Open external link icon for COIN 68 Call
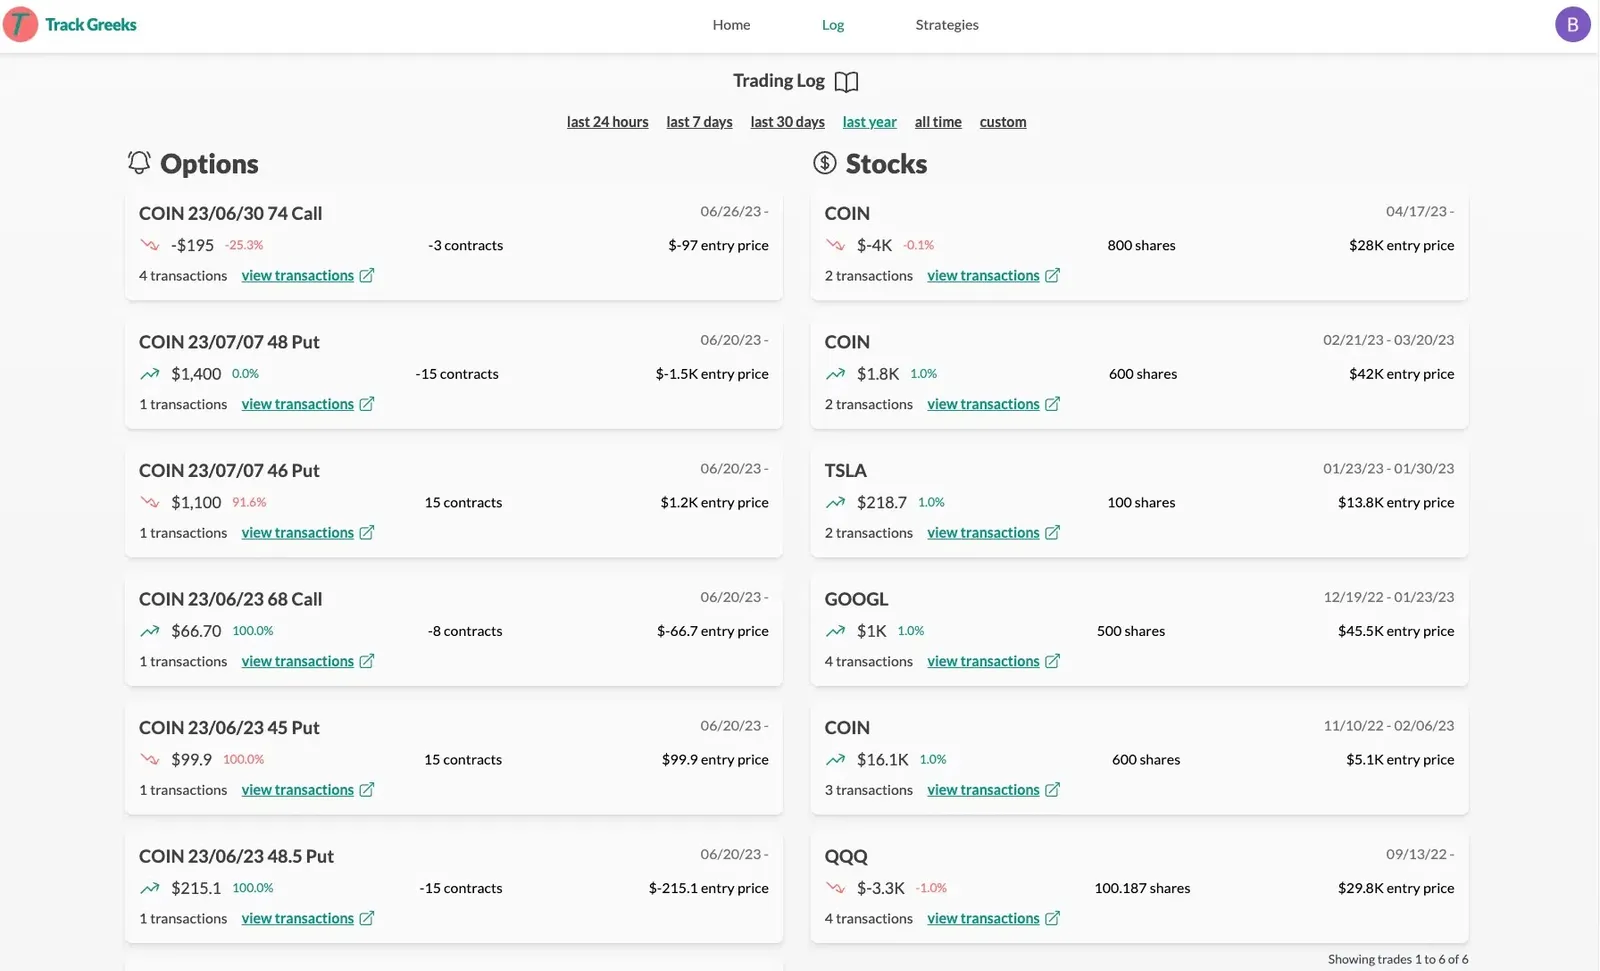 (x=367, y=661)
